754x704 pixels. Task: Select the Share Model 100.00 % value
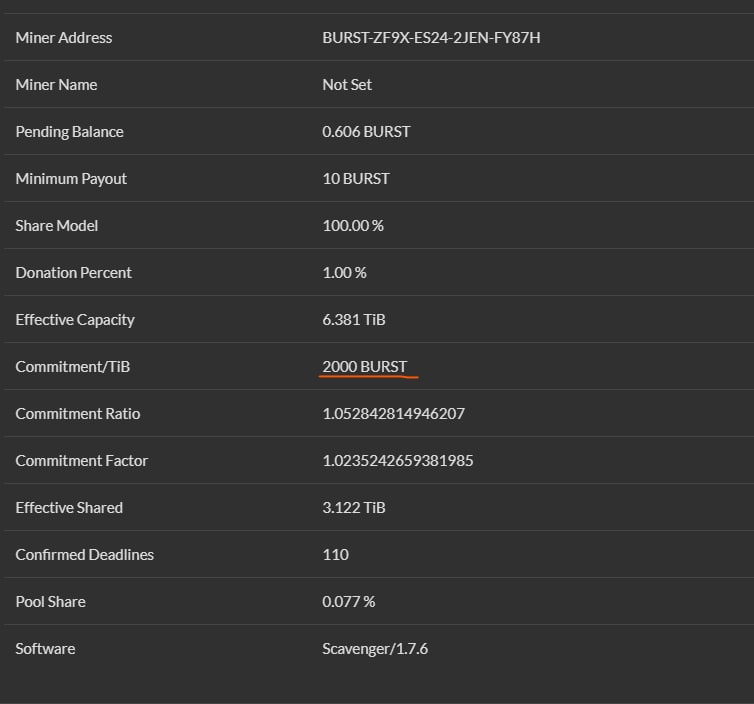coord(353,226)
